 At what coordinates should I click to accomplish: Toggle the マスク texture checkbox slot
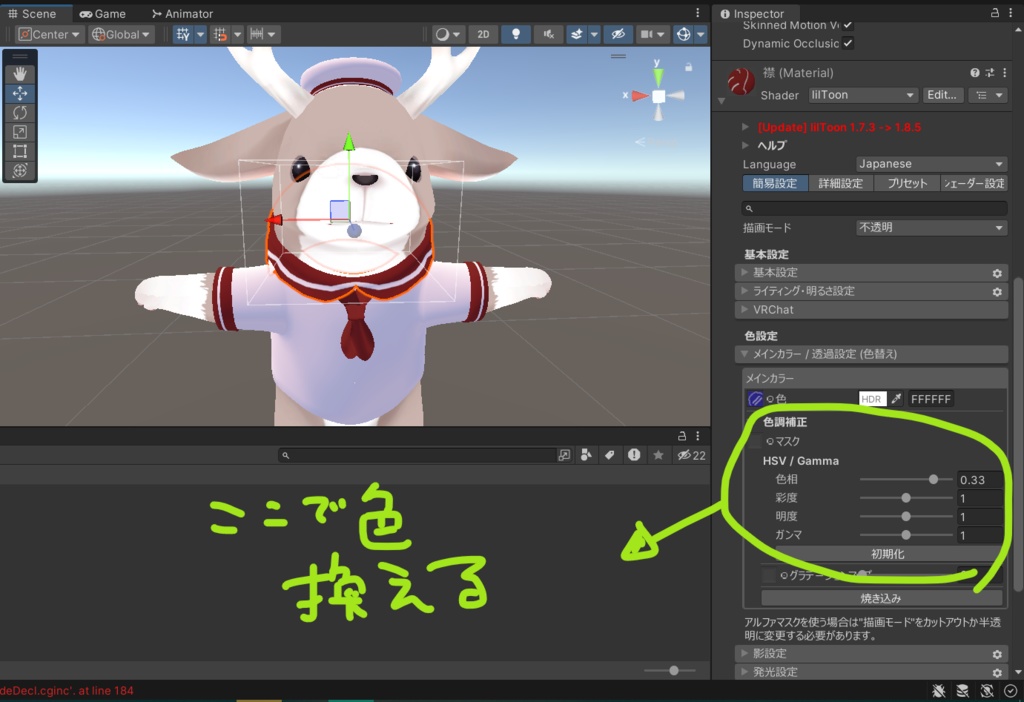click(755, 441)
